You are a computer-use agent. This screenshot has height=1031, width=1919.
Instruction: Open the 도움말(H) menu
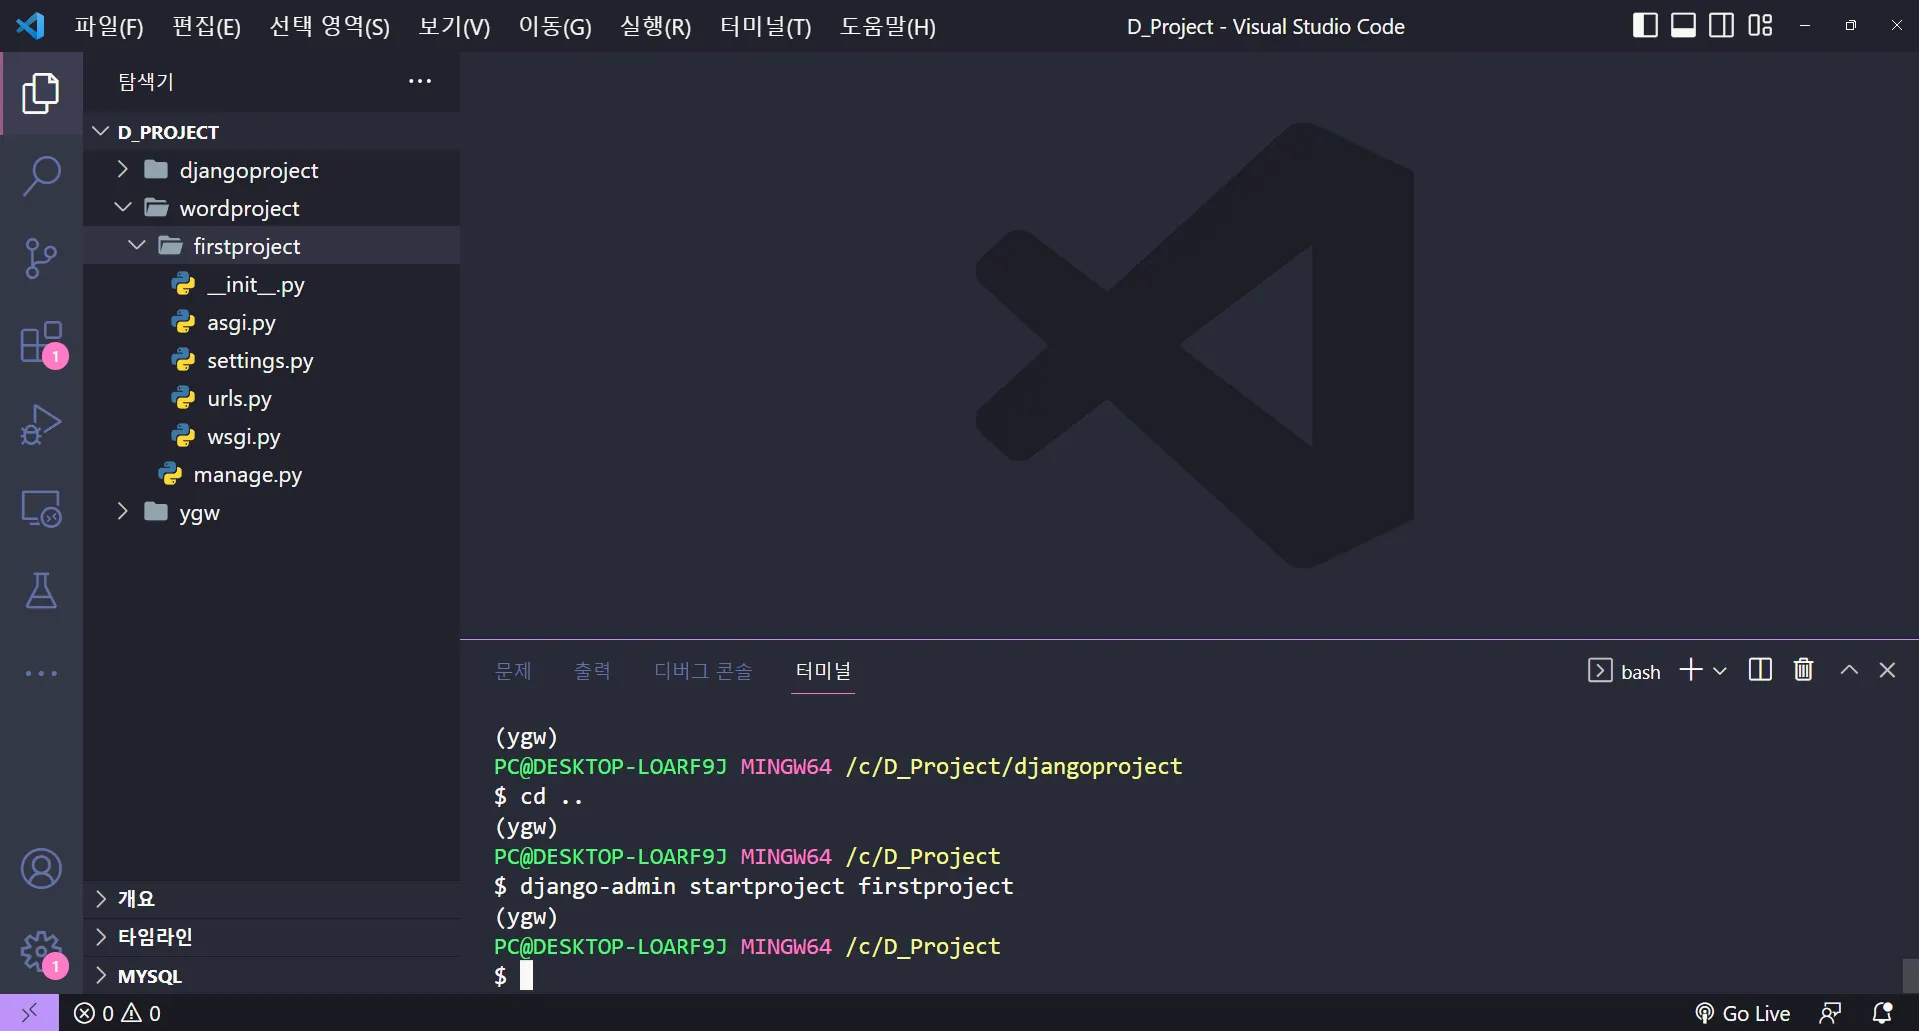[888, 26]
